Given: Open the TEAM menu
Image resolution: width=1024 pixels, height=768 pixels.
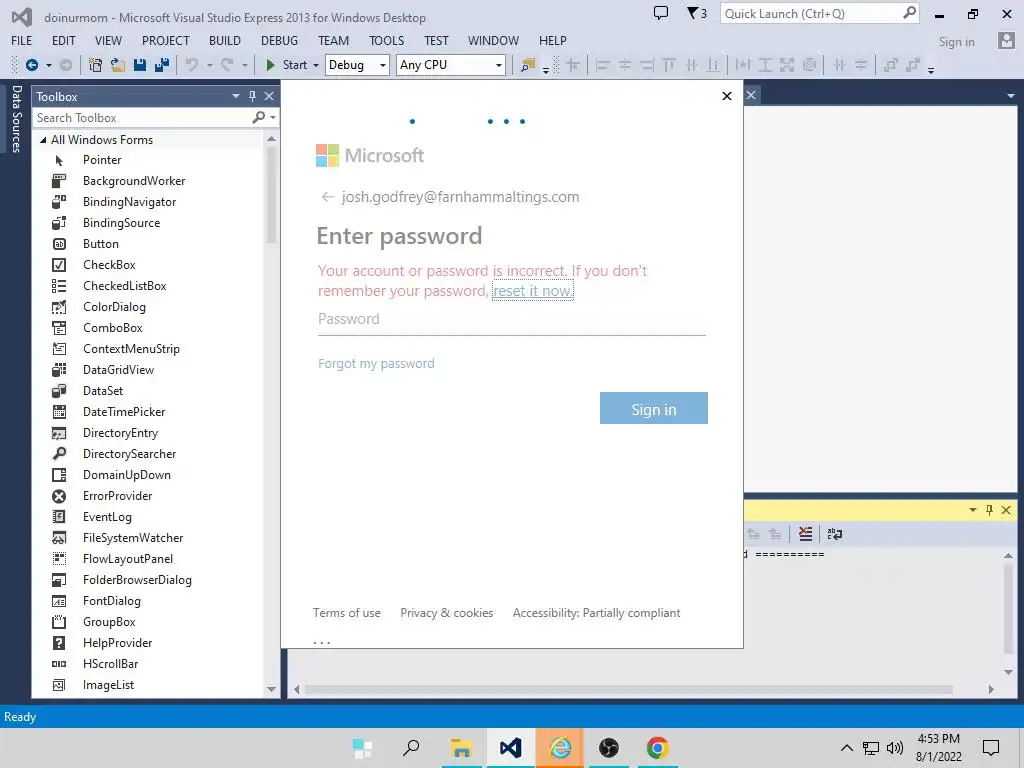Looking at the screenshot, I should pyautogui.click(x=334, y=40).
